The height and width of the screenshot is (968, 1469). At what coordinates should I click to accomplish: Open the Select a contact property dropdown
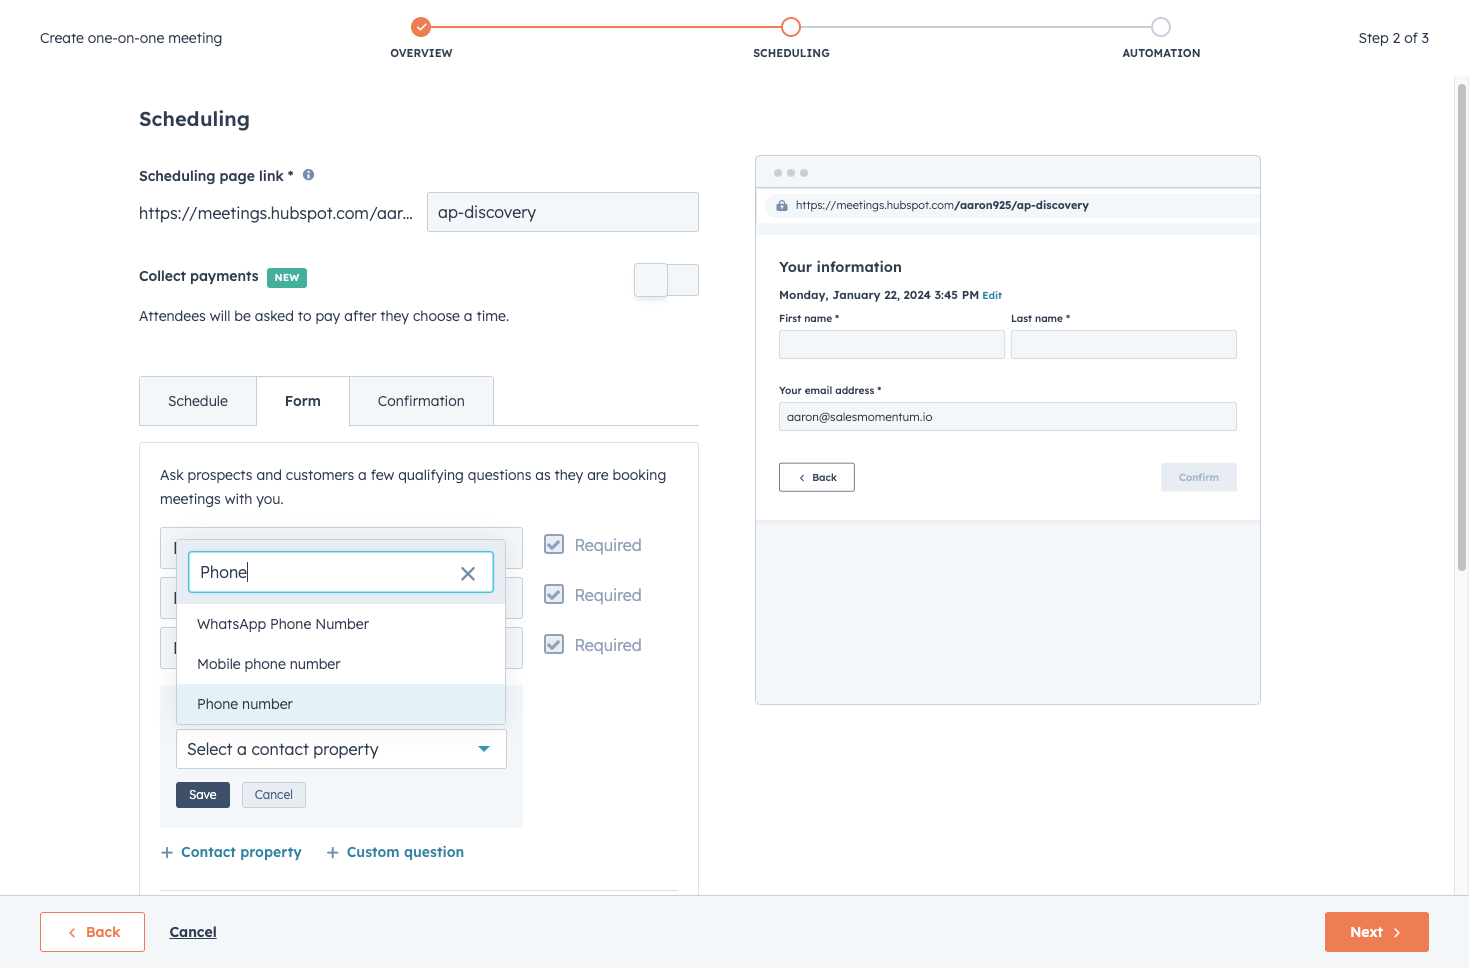(x=341, y=749)
